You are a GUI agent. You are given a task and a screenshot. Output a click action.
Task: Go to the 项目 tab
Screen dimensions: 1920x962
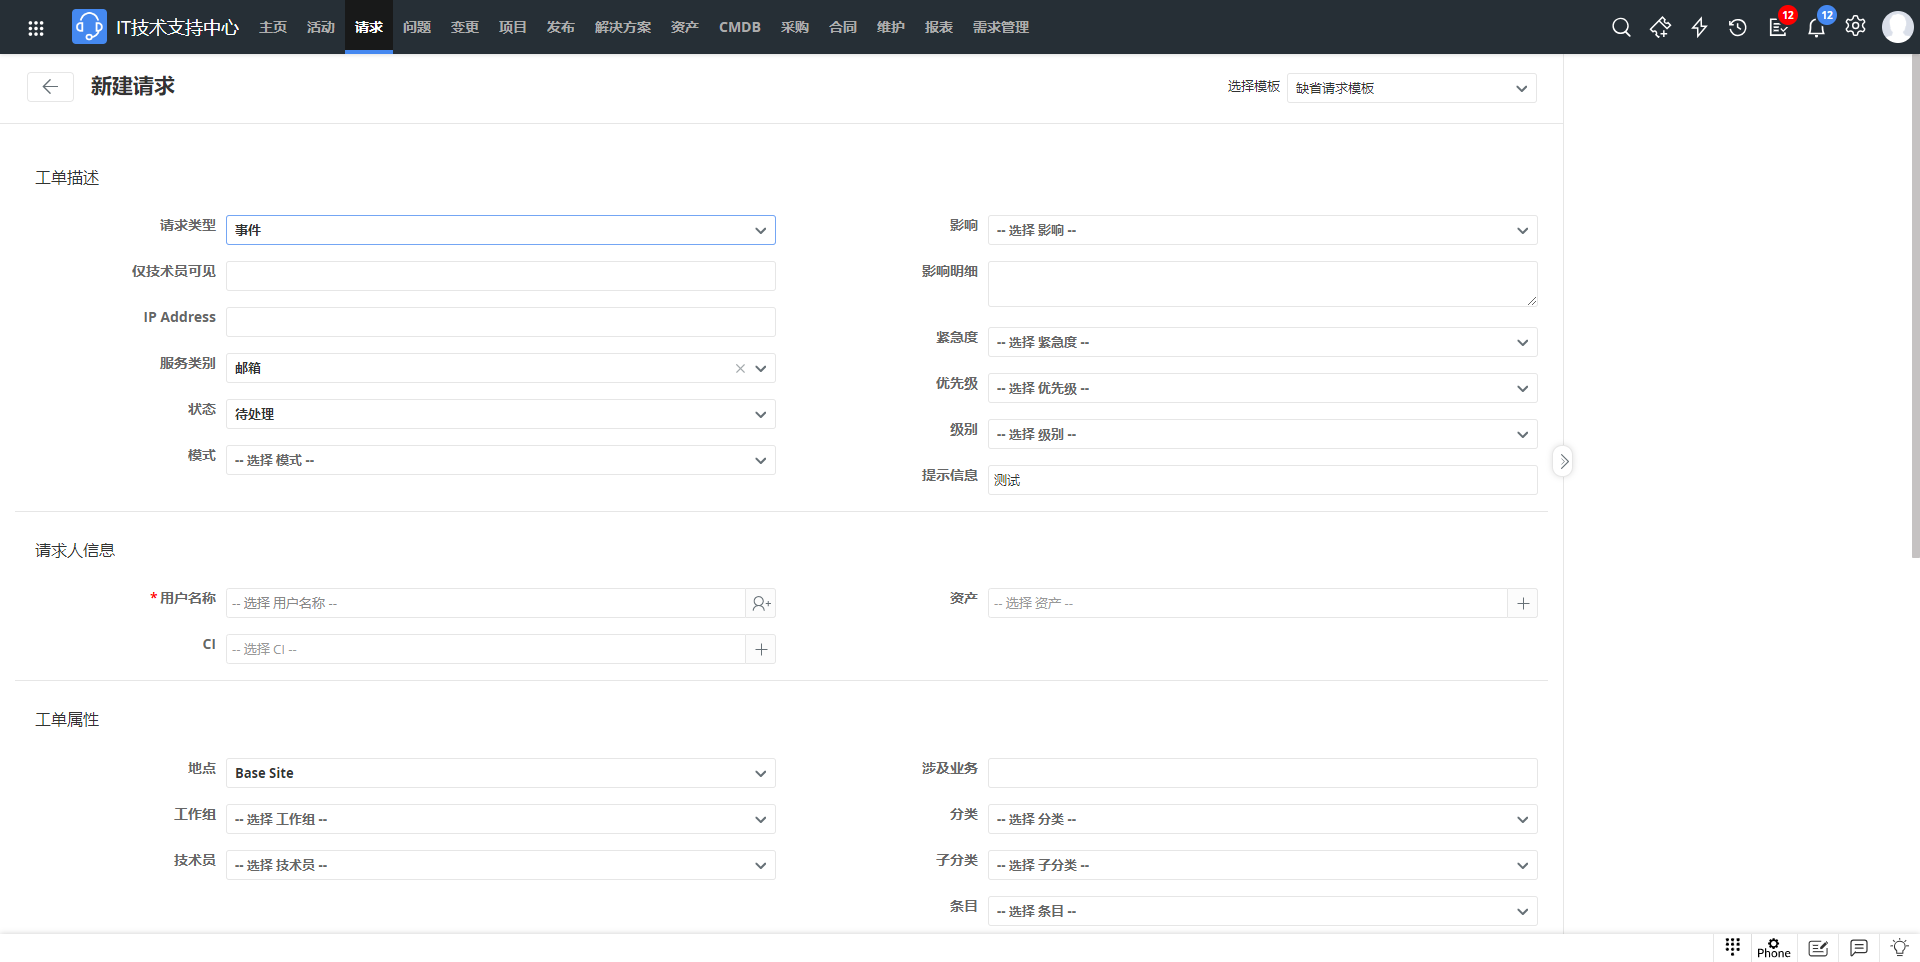513,27
